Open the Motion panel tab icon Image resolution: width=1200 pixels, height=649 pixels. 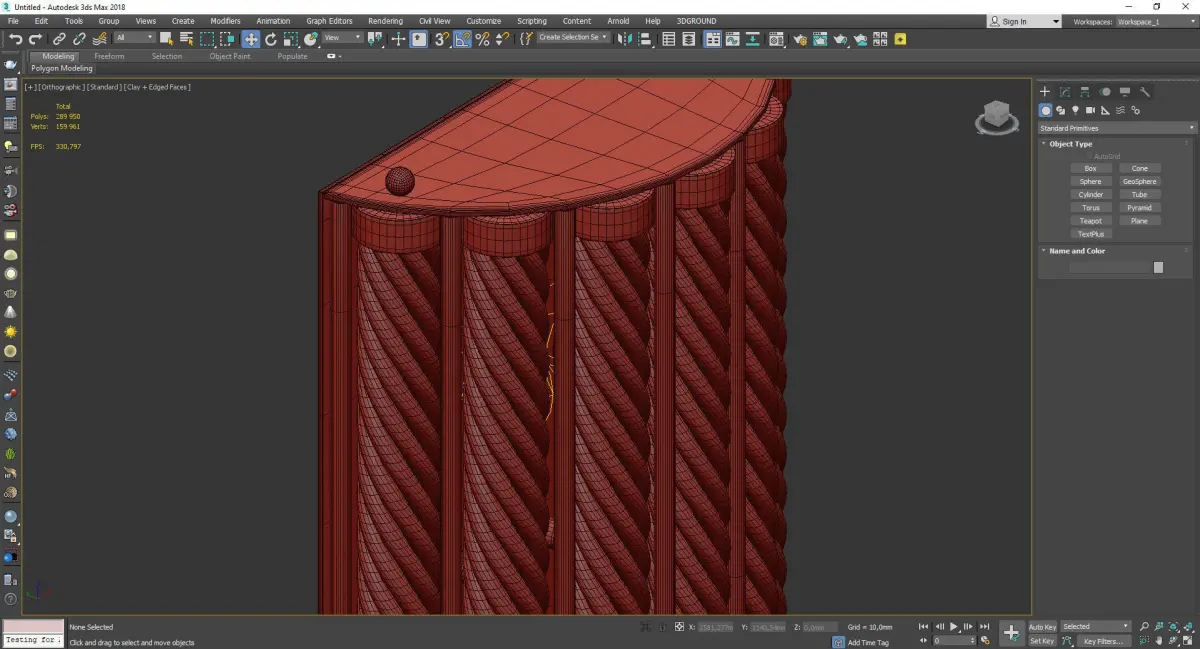[x=1105, y=92]
